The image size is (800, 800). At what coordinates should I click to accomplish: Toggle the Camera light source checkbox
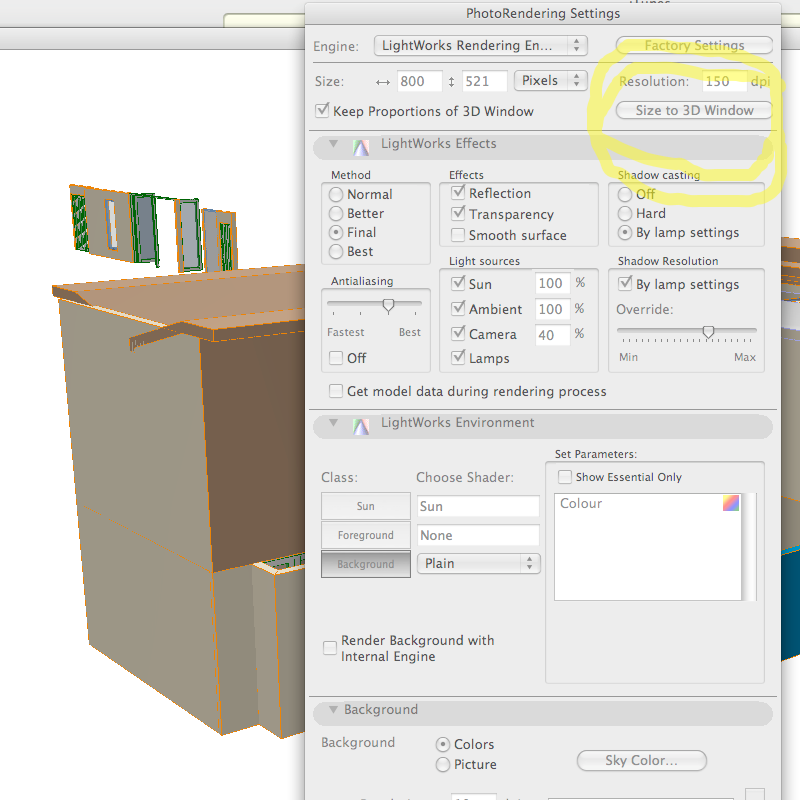click(x=458, y=333)
